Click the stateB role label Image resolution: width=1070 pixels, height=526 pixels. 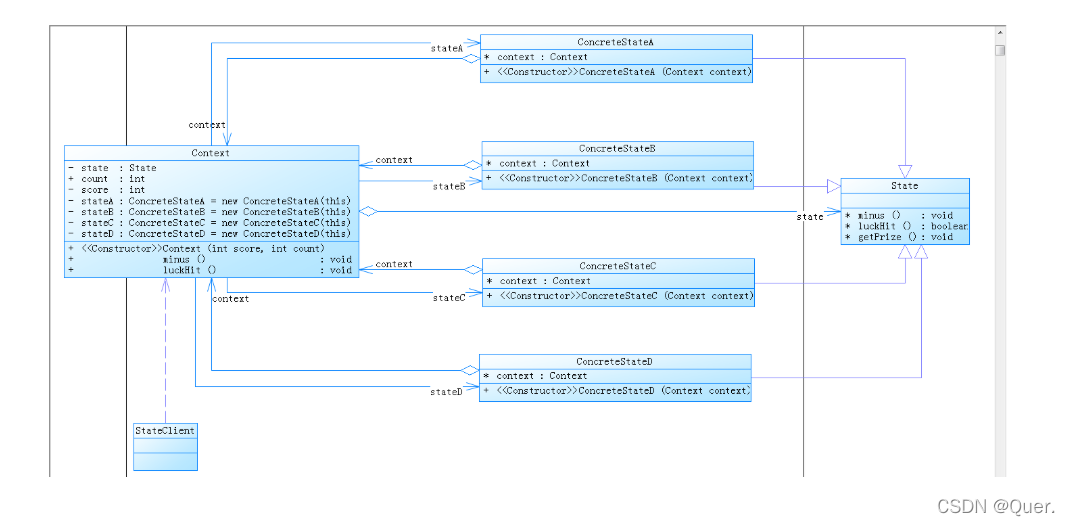449,186
